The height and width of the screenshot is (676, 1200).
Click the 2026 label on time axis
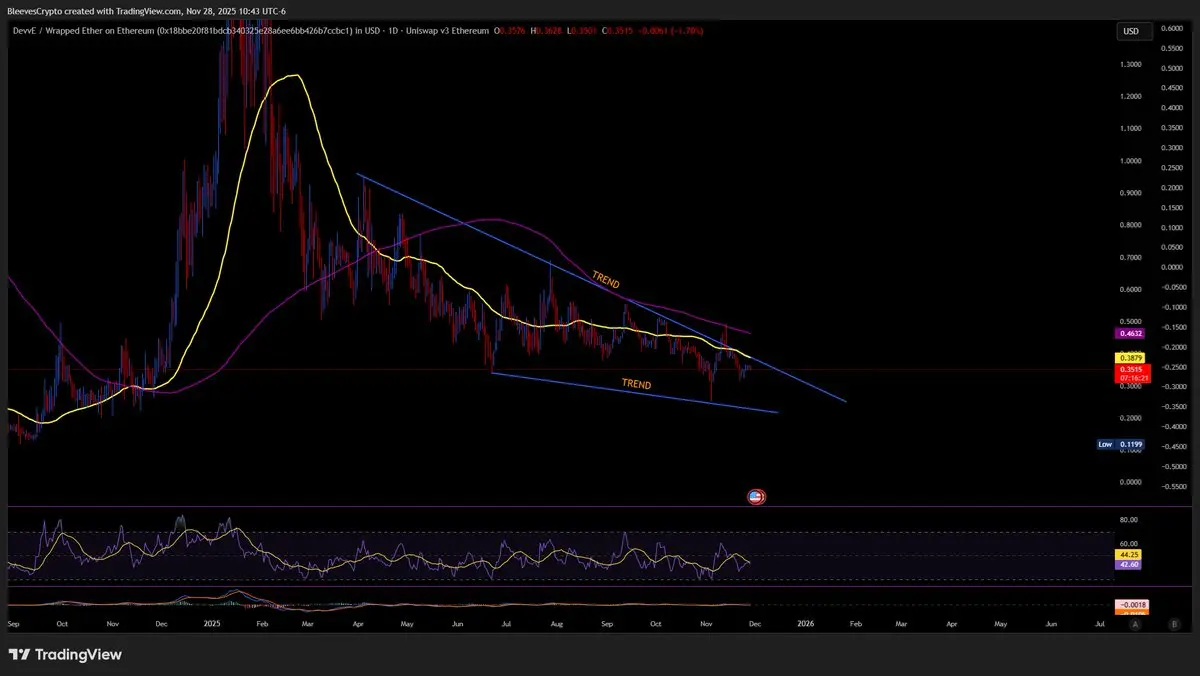[x=805, y=623]
